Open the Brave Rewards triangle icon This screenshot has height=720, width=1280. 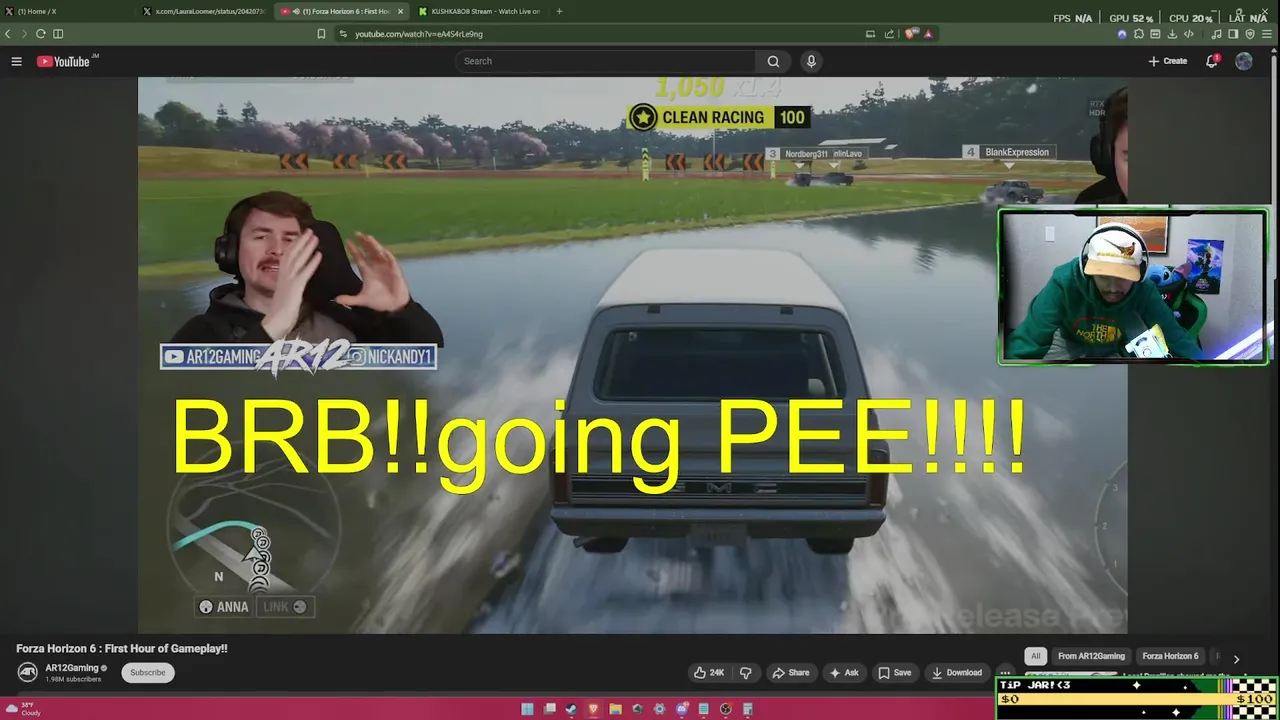point(928,33)
